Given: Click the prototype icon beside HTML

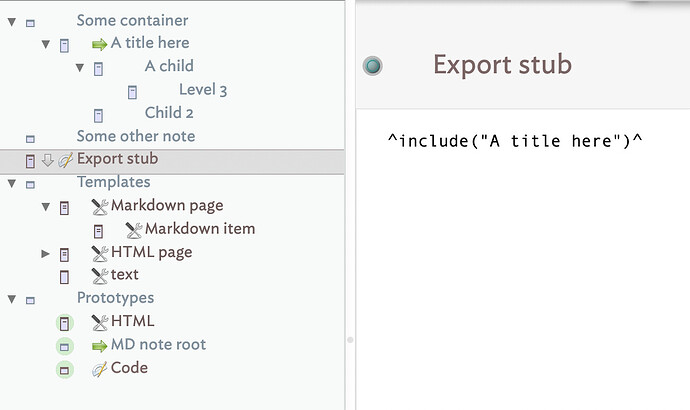Looking at the screenshot, I should click(x=65, y=323).
